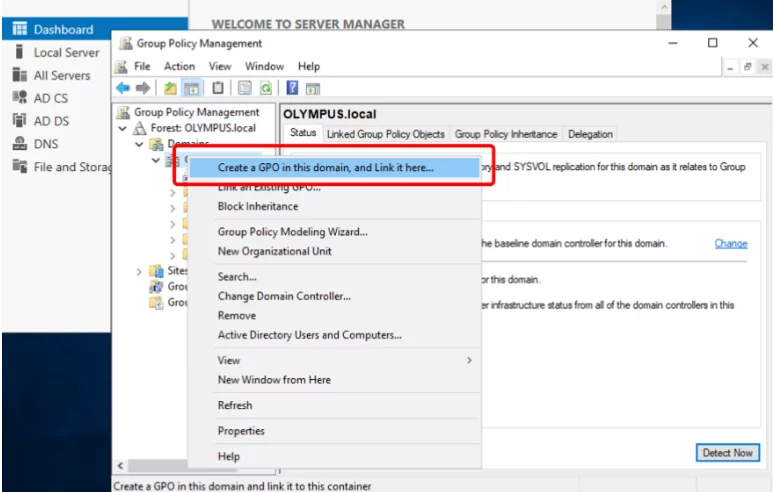Open the Window menu
The height and width of the screenshot is (492, 773).
[x=264, y=66]
